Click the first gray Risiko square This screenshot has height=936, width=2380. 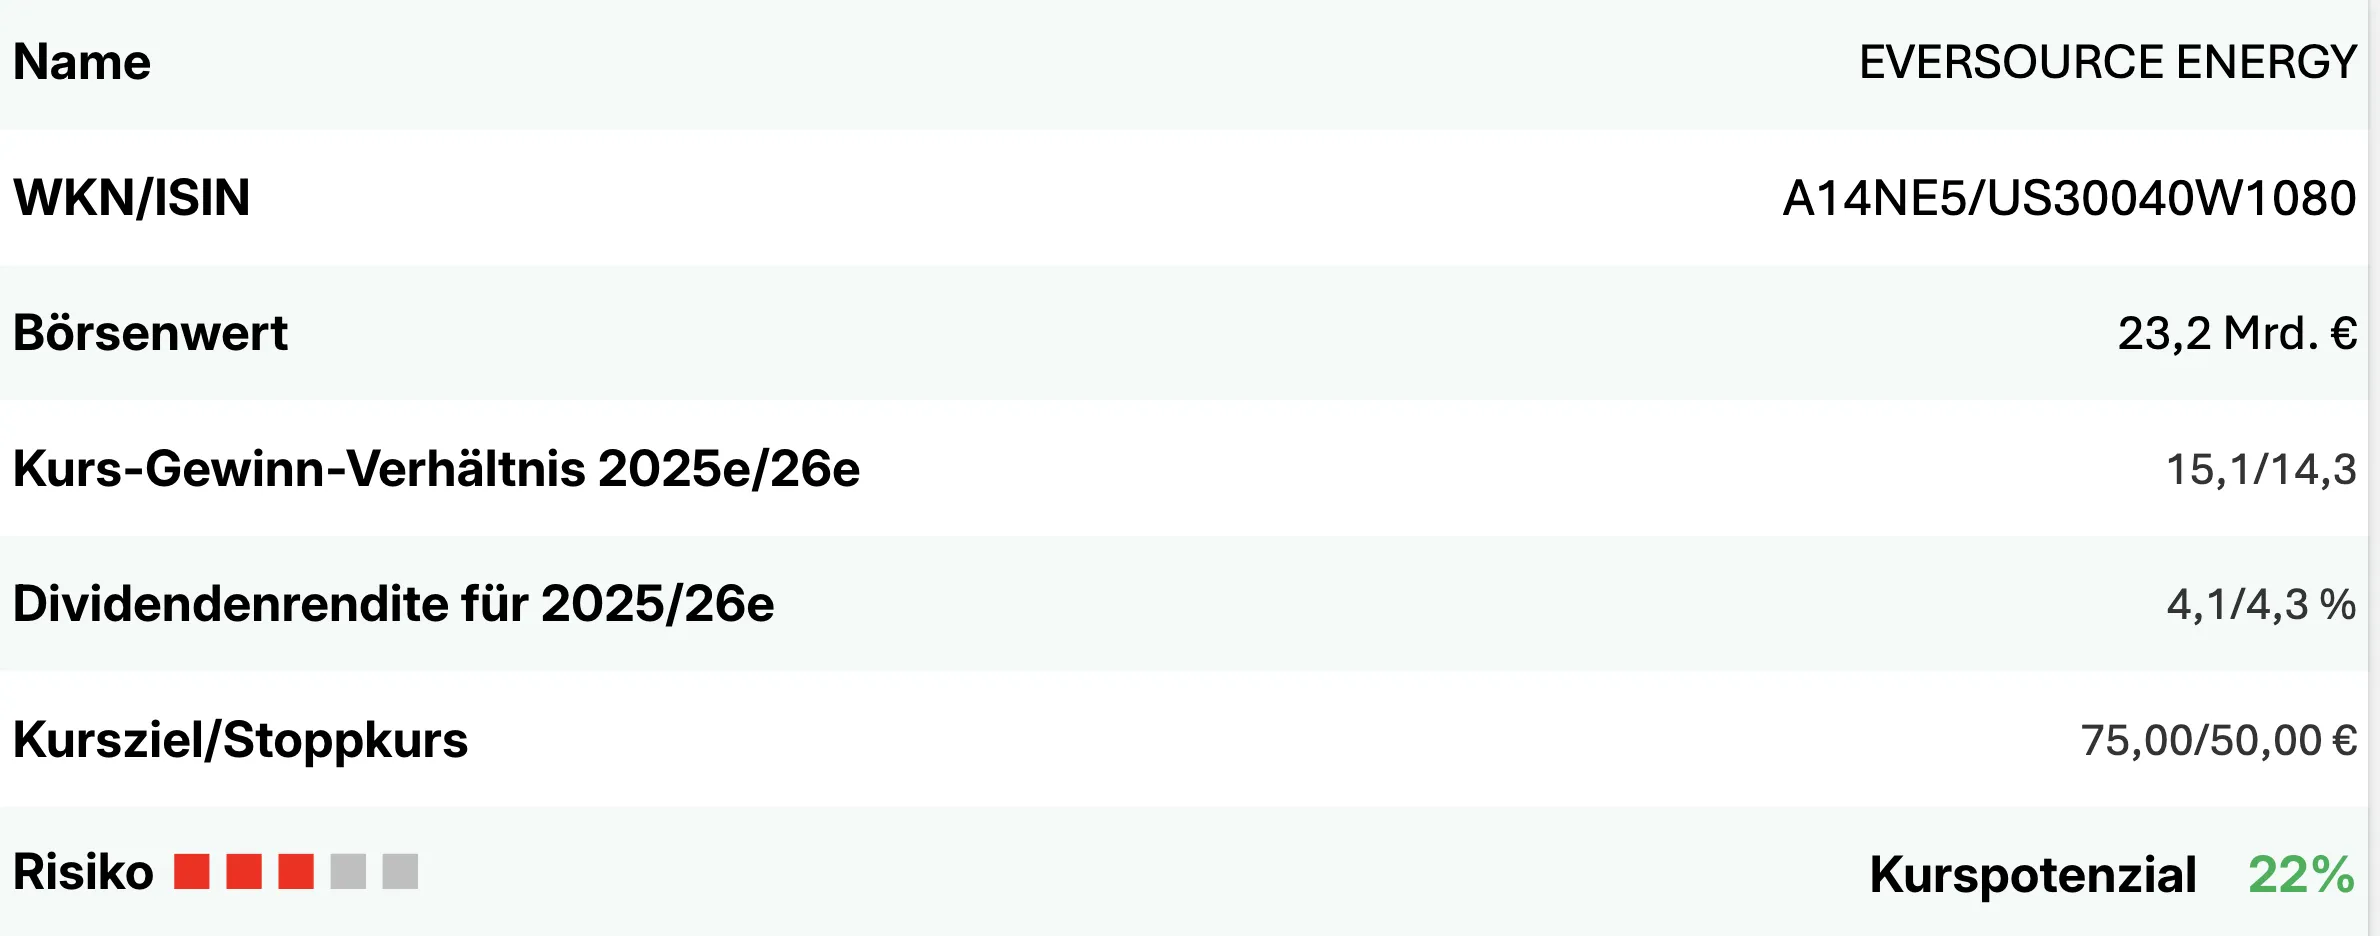click(348, 871)
